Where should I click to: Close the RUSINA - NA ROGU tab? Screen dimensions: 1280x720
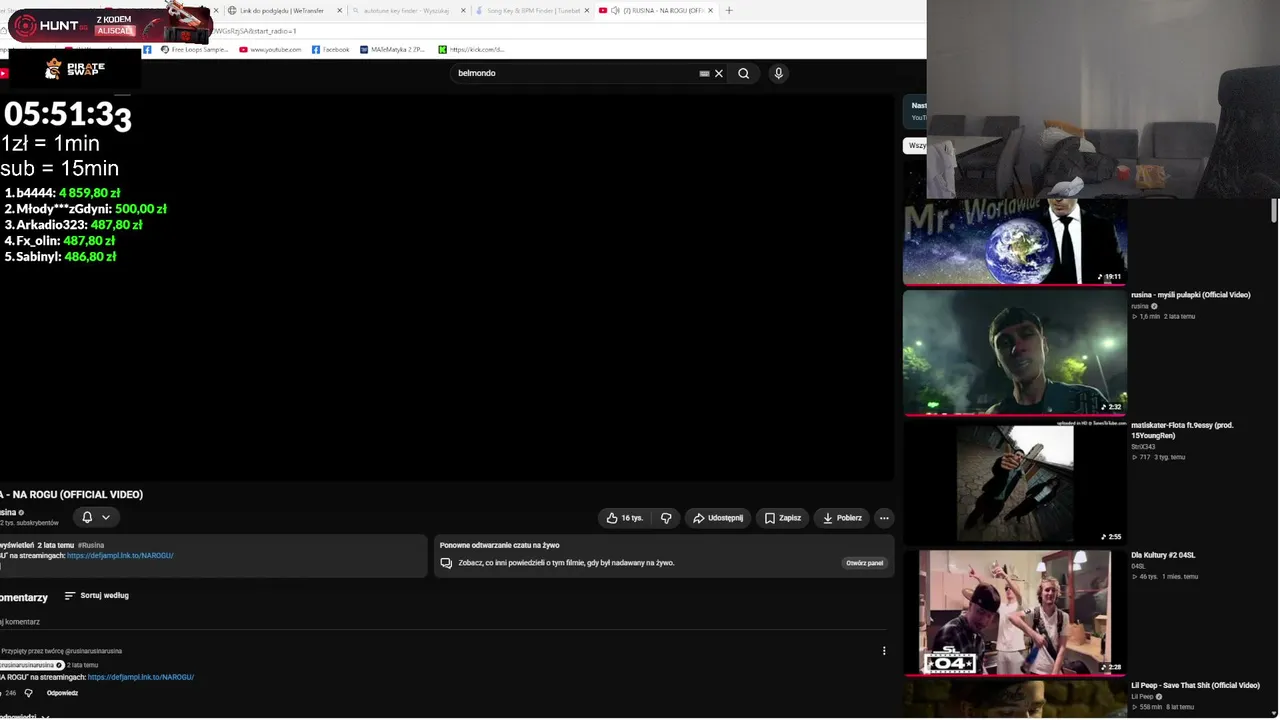pos(711,10)
